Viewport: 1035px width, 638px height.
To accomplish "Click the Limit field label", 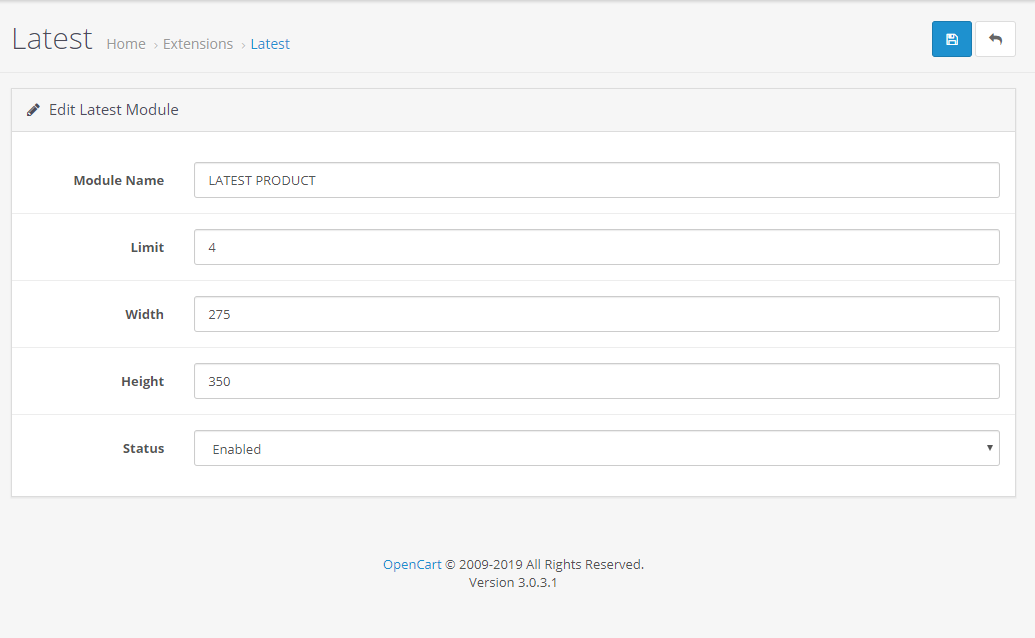I will click(147, 247).
